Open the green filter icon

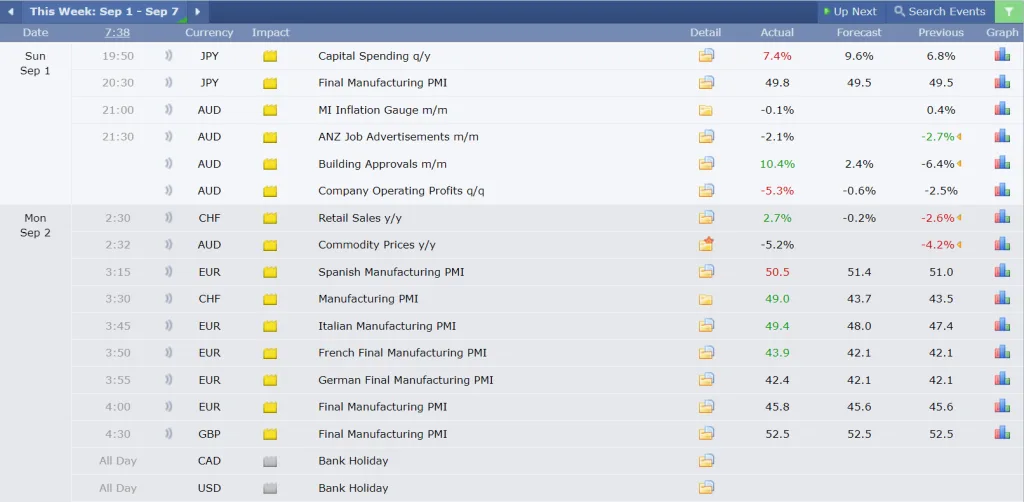click(x=1008, y=12)
